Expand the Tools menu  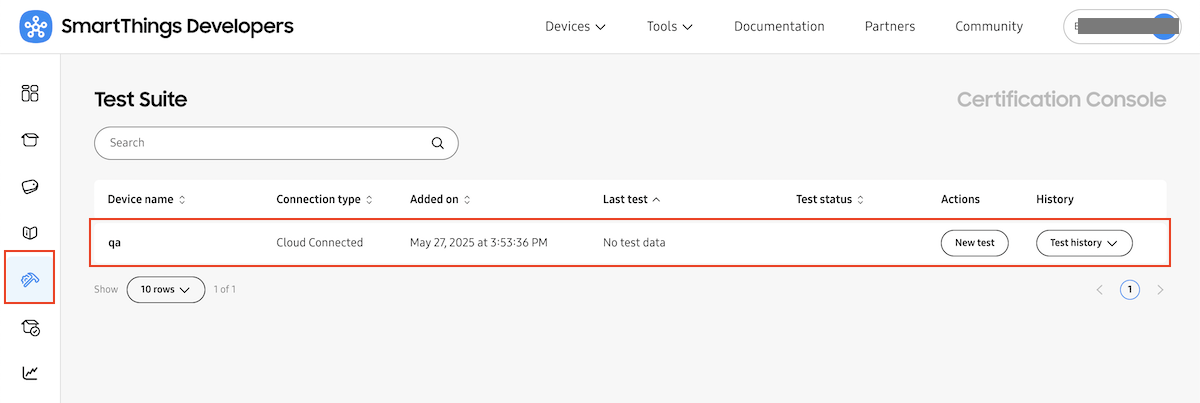[x=670, y=27]
